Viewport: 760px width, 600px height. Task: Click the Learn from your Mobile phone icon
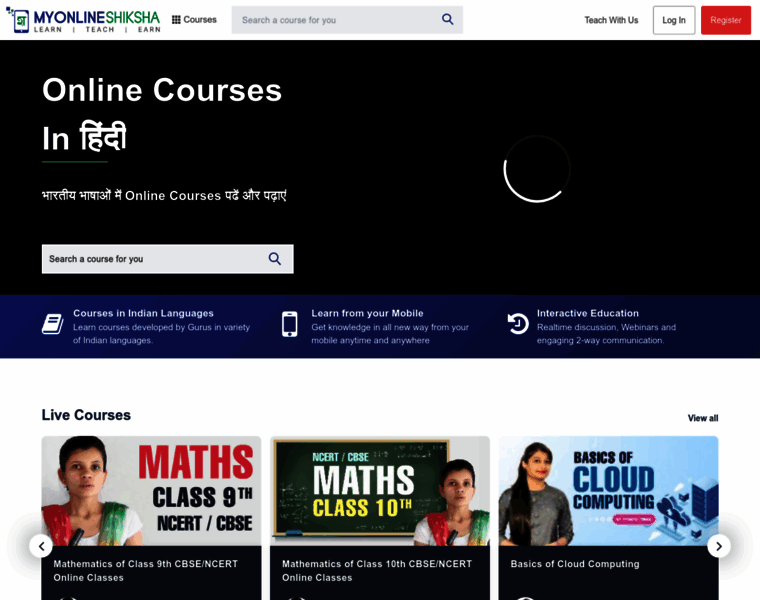[x=289, y=324]
